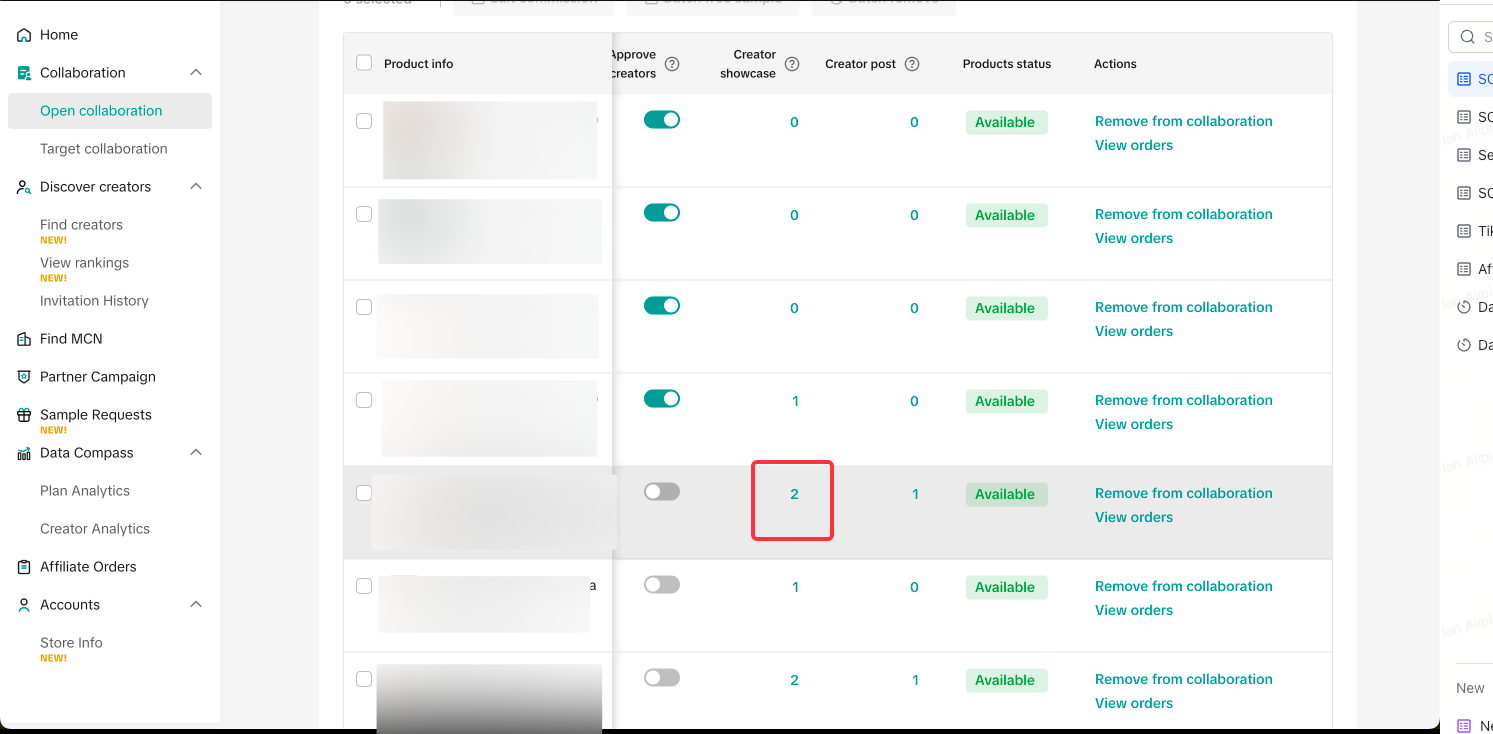Screen dimensions: 1493x734
Task: Disable Approve creators toggle in first row
Action: coord(661,120)
